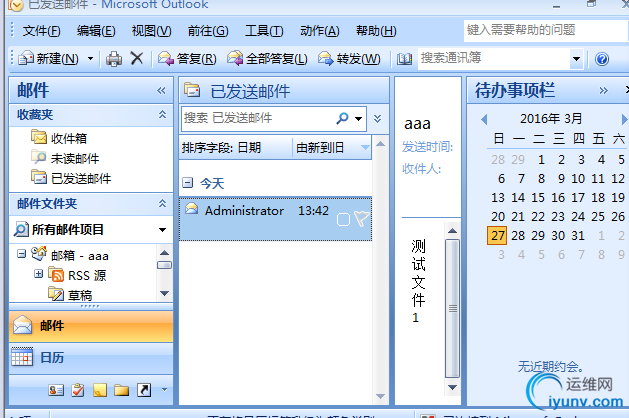Open Shortcuts icon in navigation bar
This screenshot has width=629, height=418.
(144, 390)
